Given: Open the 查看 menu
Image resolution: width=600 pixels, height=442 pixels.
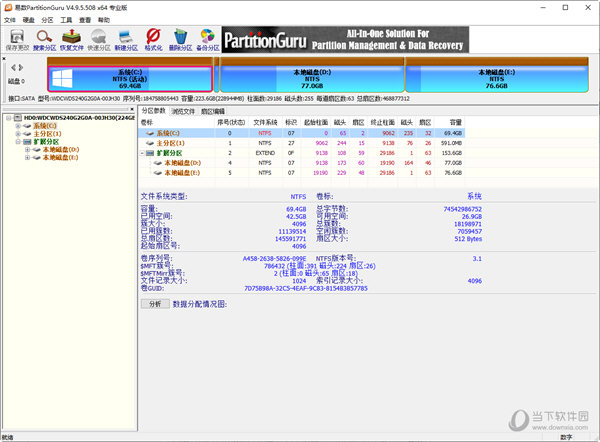Looking at the screenshot, I should click(85, 20).
